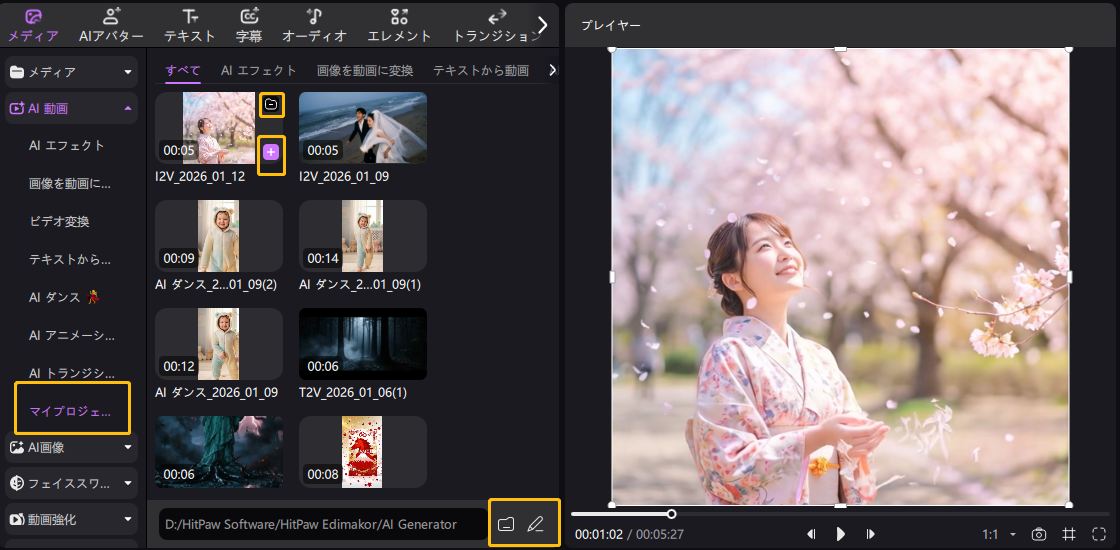Step back one frame in player
The image size is (1120, 550).
(811, 534)
